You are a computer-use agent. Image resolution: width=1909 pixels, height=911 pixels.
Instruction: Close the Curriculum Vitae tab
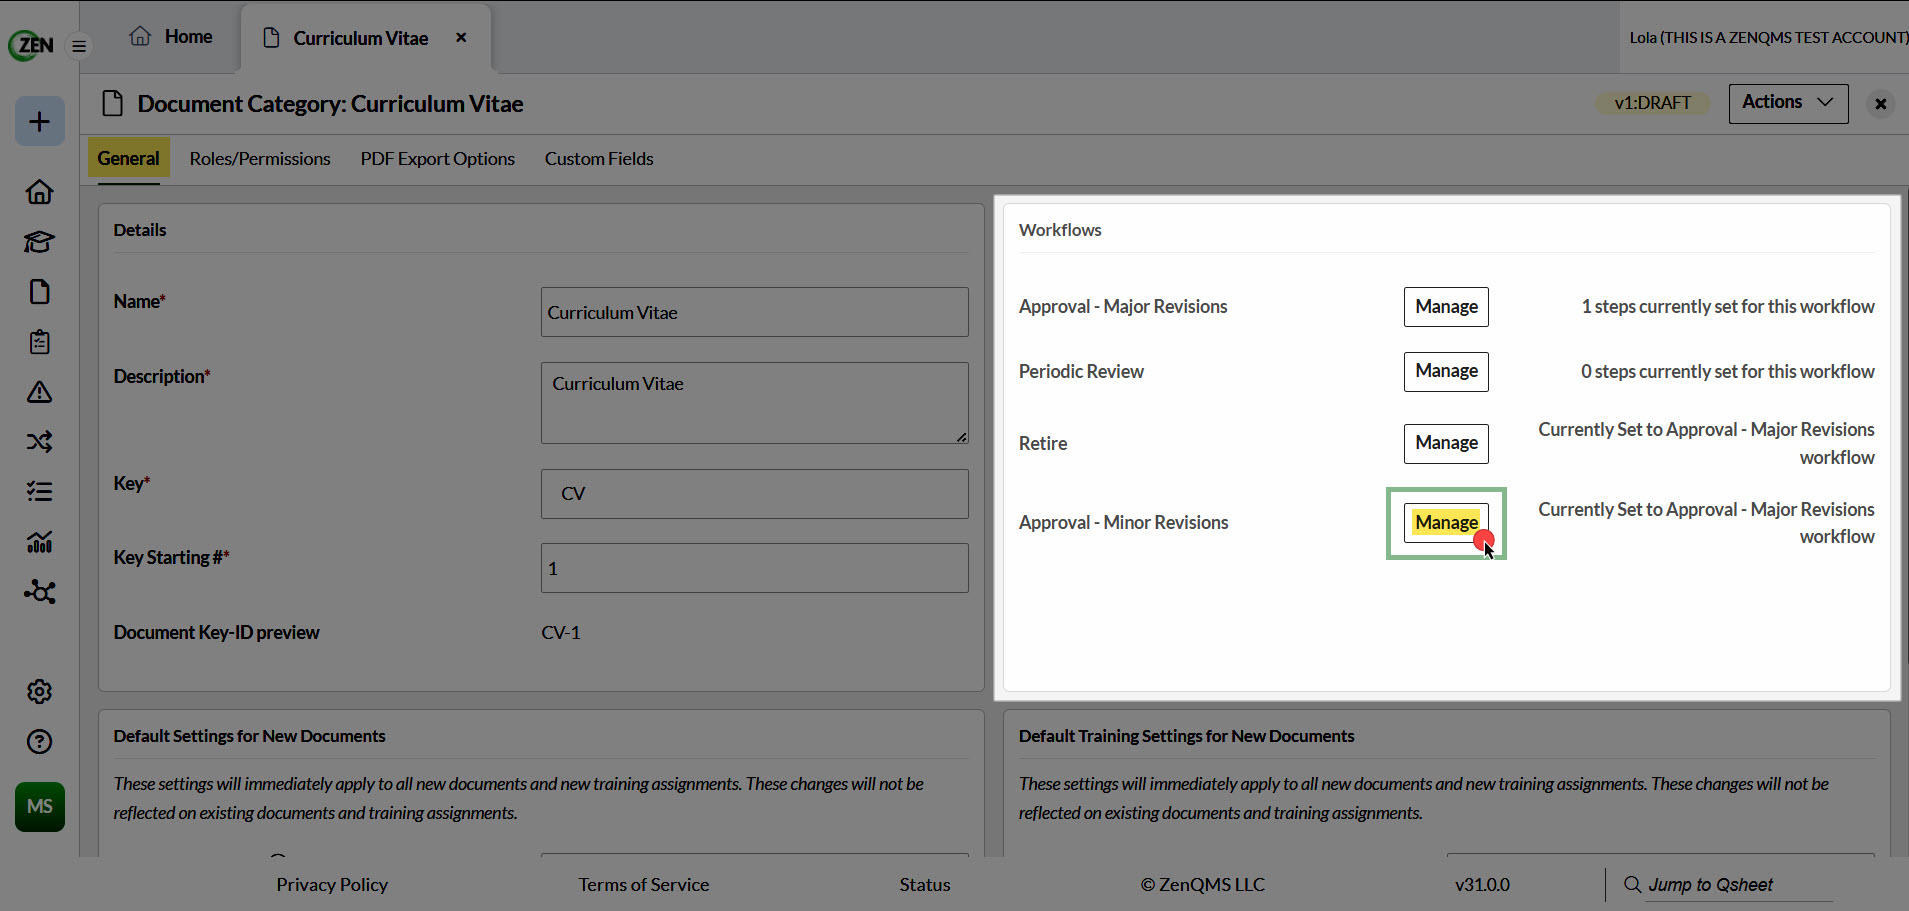pos(461,37)
